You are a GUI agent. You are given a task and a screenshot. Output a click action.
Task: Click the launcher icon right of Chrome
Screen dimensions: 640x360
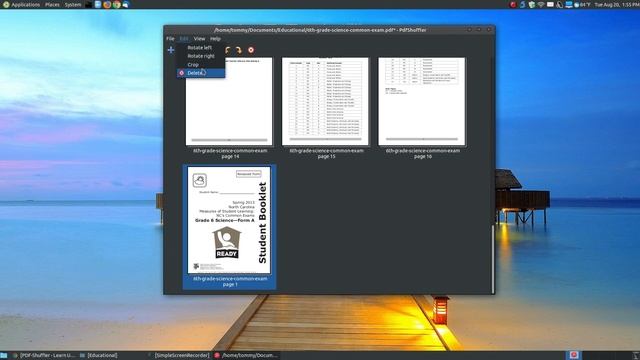[x=126, y=4]
